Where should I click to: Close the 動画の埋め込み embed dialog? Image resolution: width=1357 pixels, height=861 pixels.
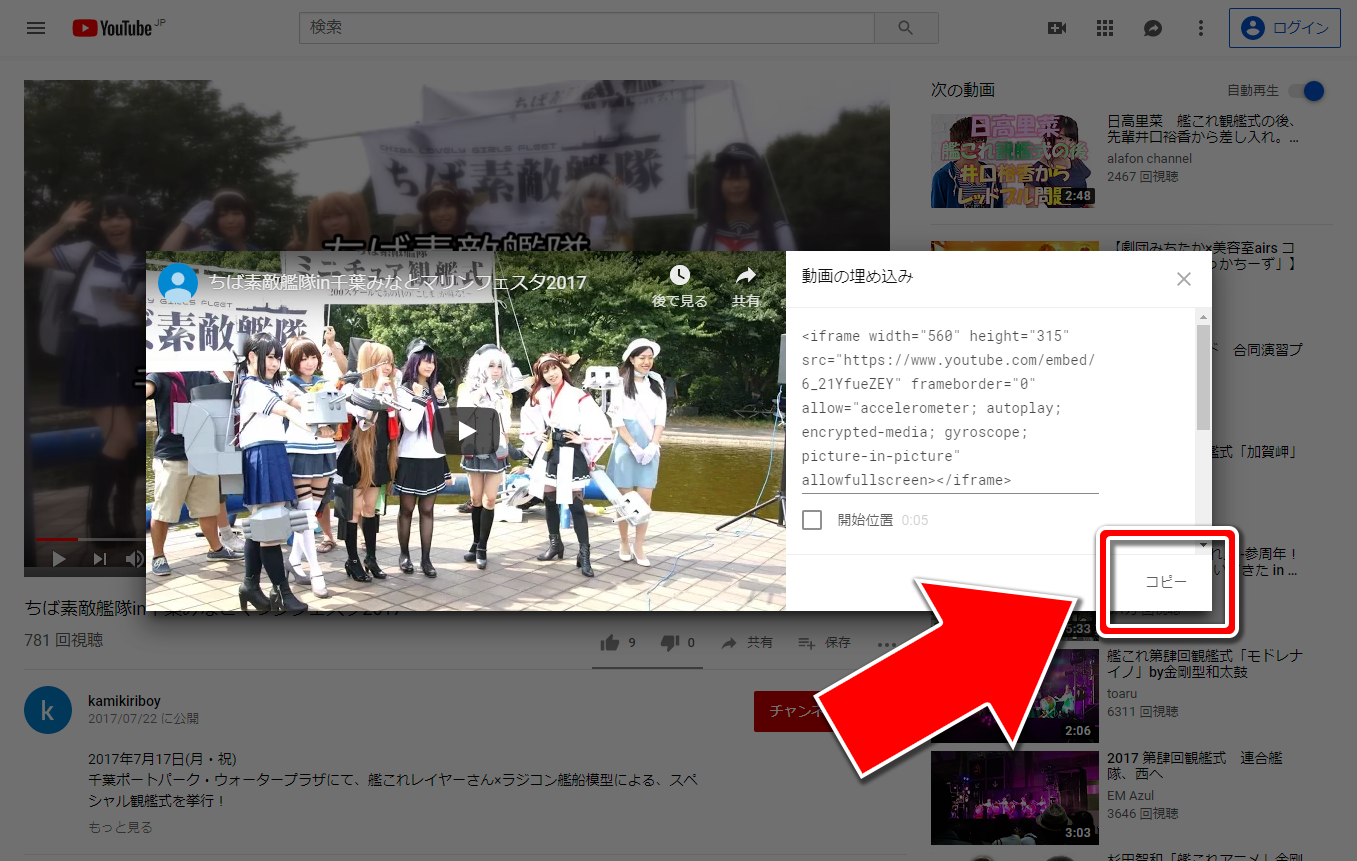point(1184,279)
